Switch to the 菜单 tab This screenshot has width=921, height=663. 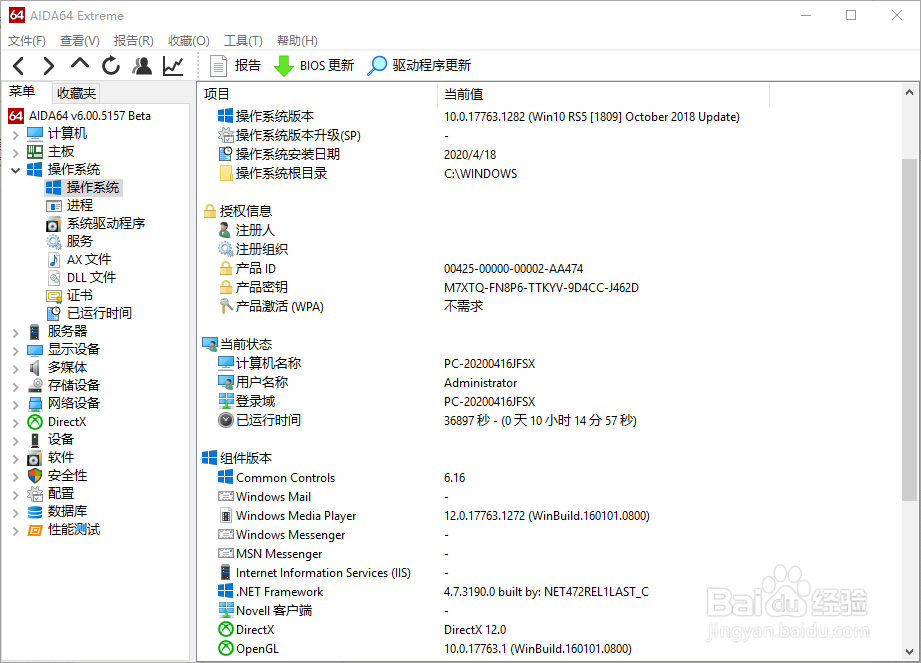tap(22, 92)
